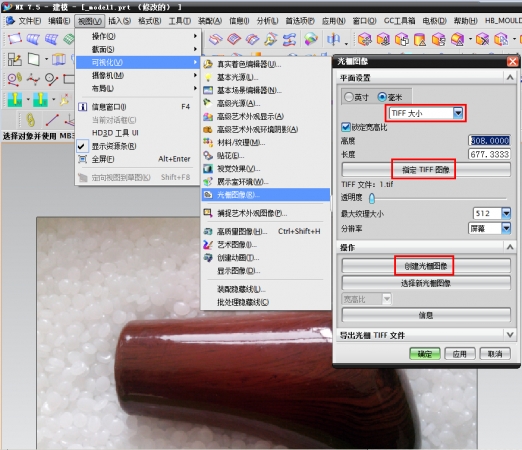
Task: Click the 高度 input field
Action: (x=489, y=140)
